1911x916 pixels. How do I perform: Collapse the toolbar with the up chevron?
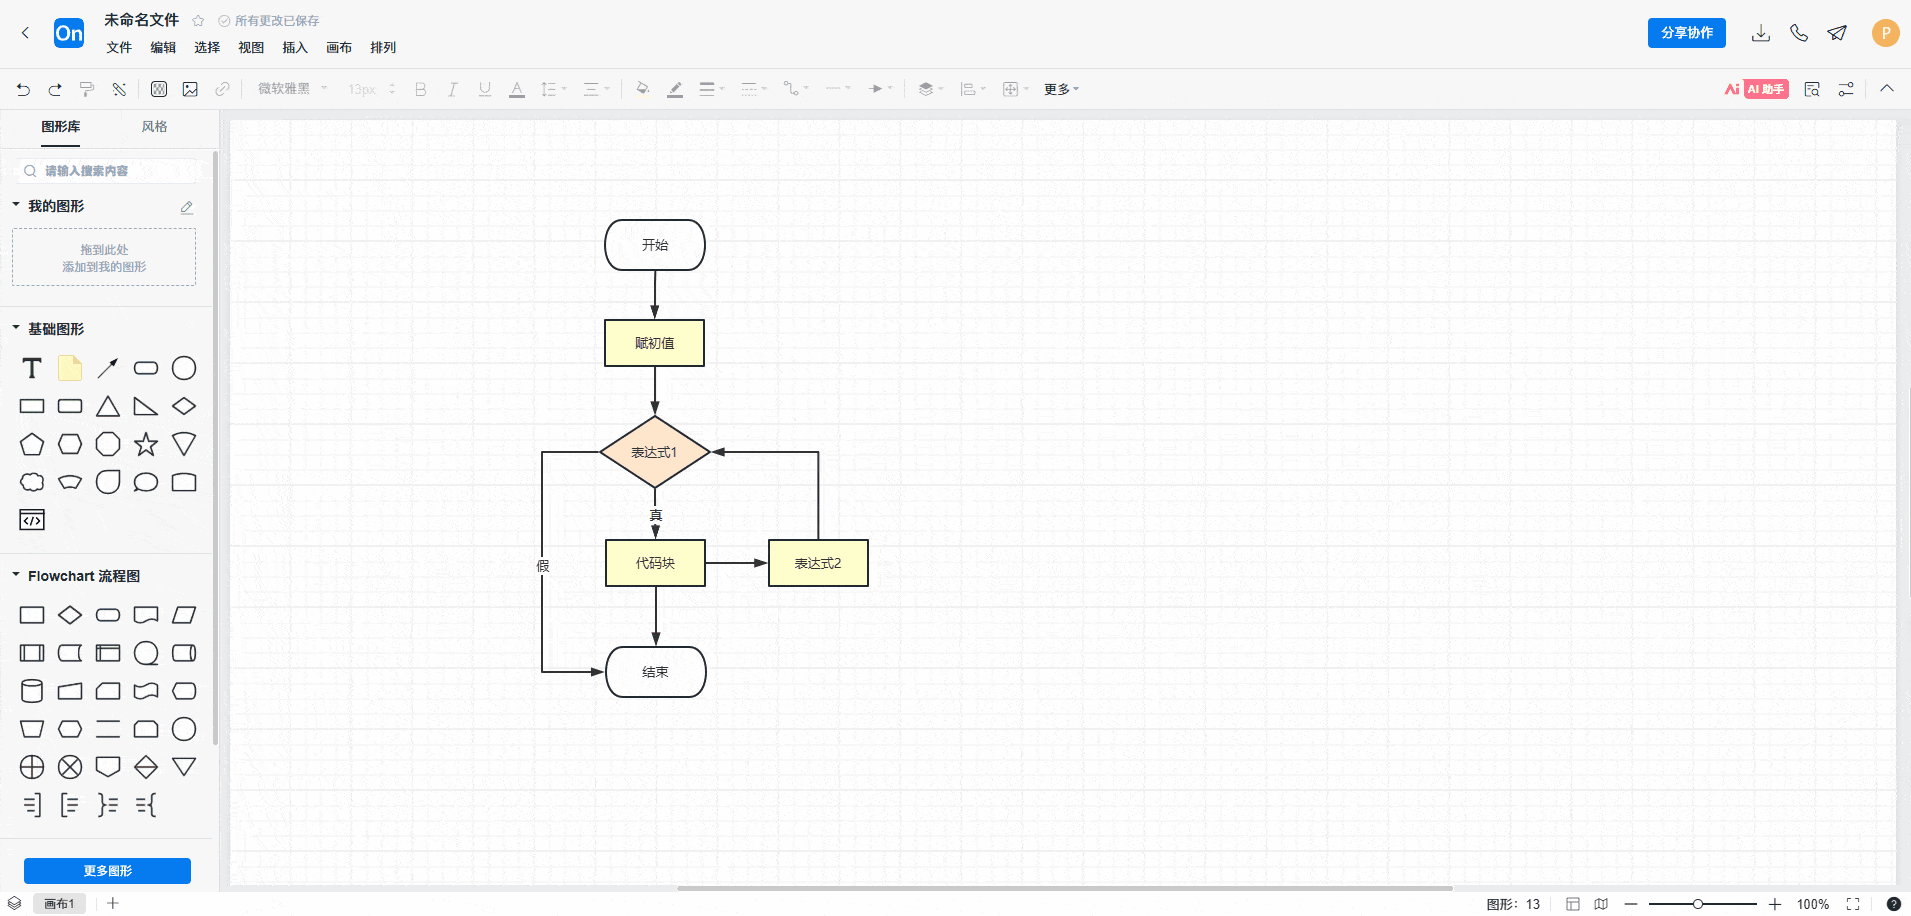1887,89
